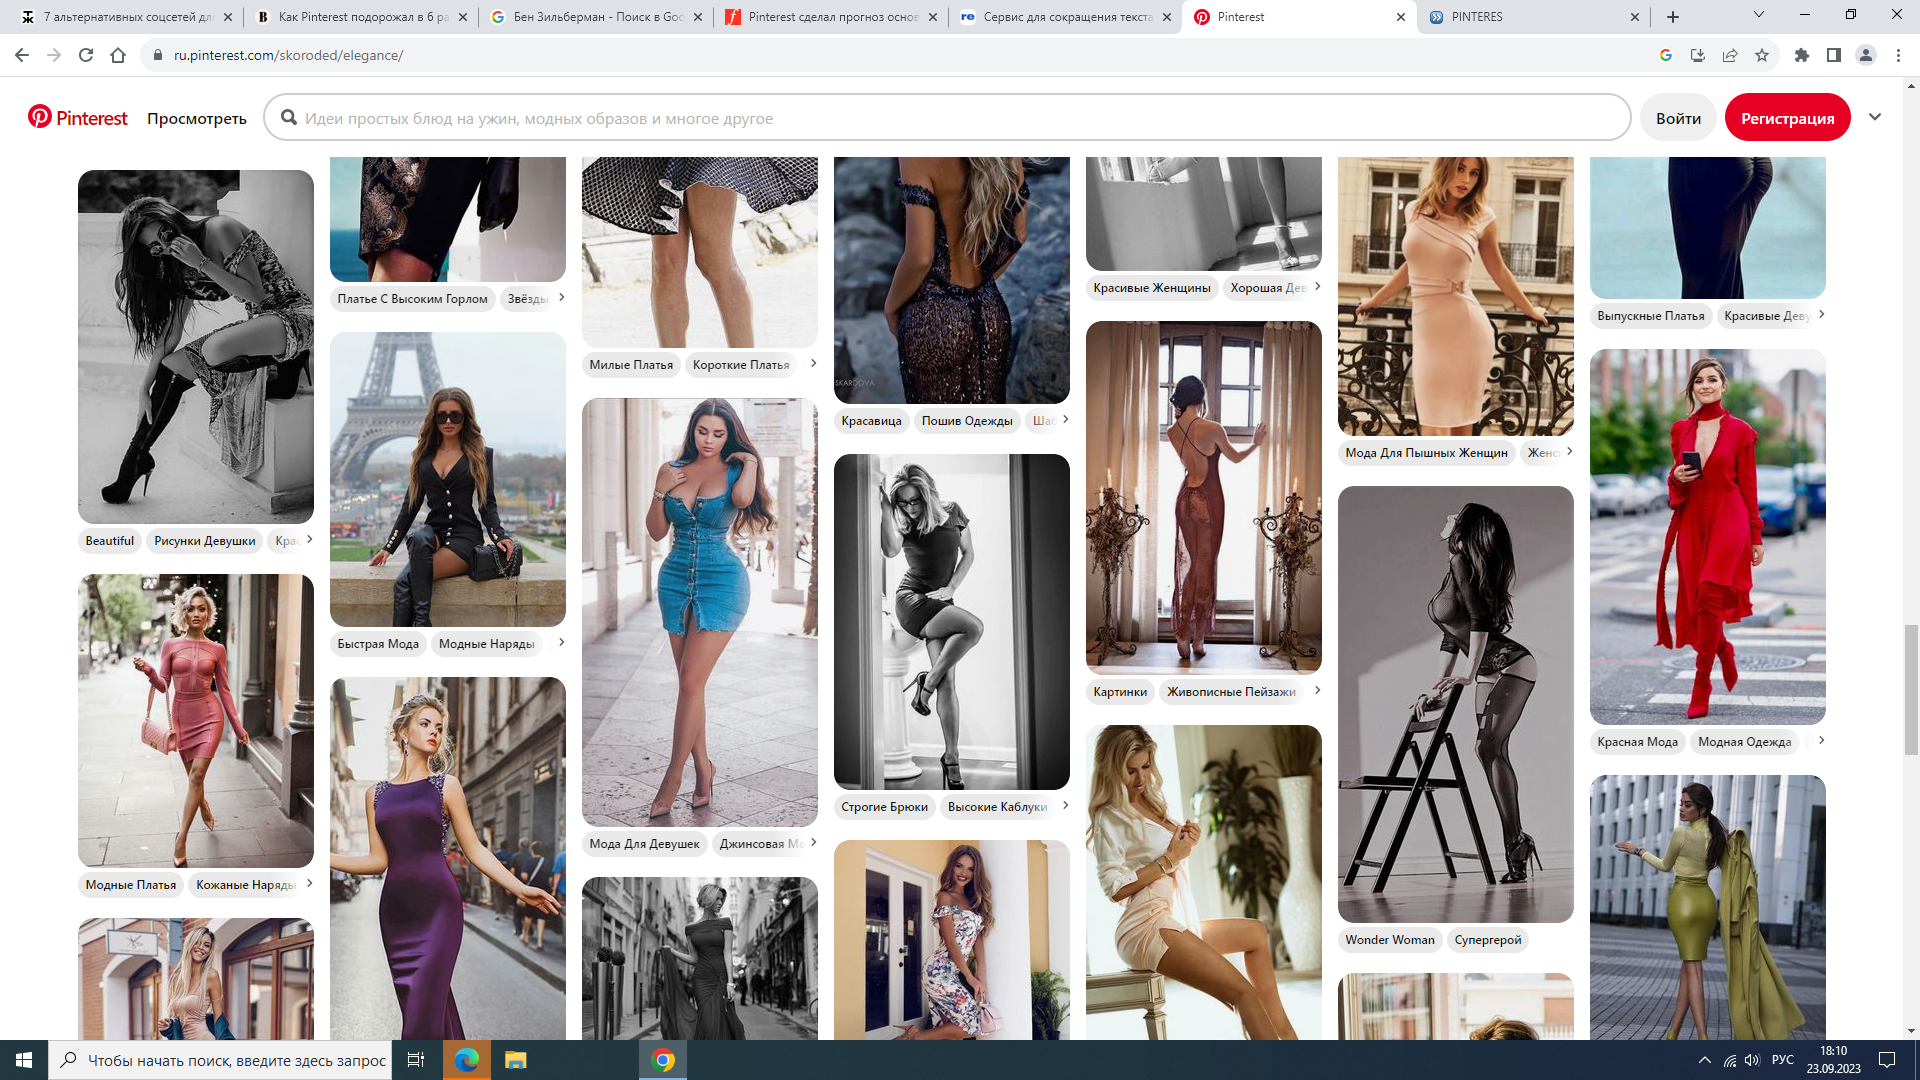Open the Chrome extensions puzzle icon
Viewport: 1920px width, 1080px height.
point(1802,55)
